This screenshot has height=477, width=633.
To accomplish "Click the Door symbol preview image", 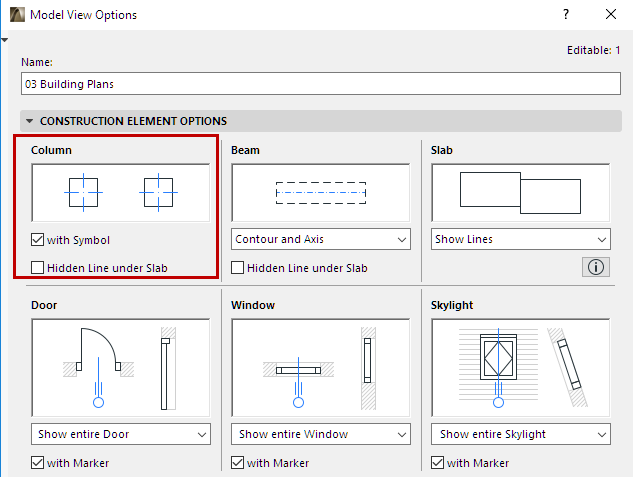I will coord(121,367).
